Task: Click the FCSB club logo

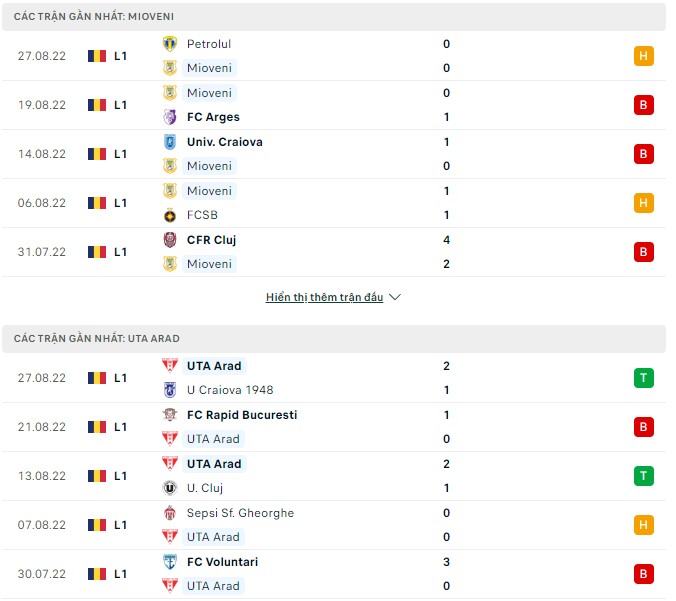Action: [x=169, y=215]
